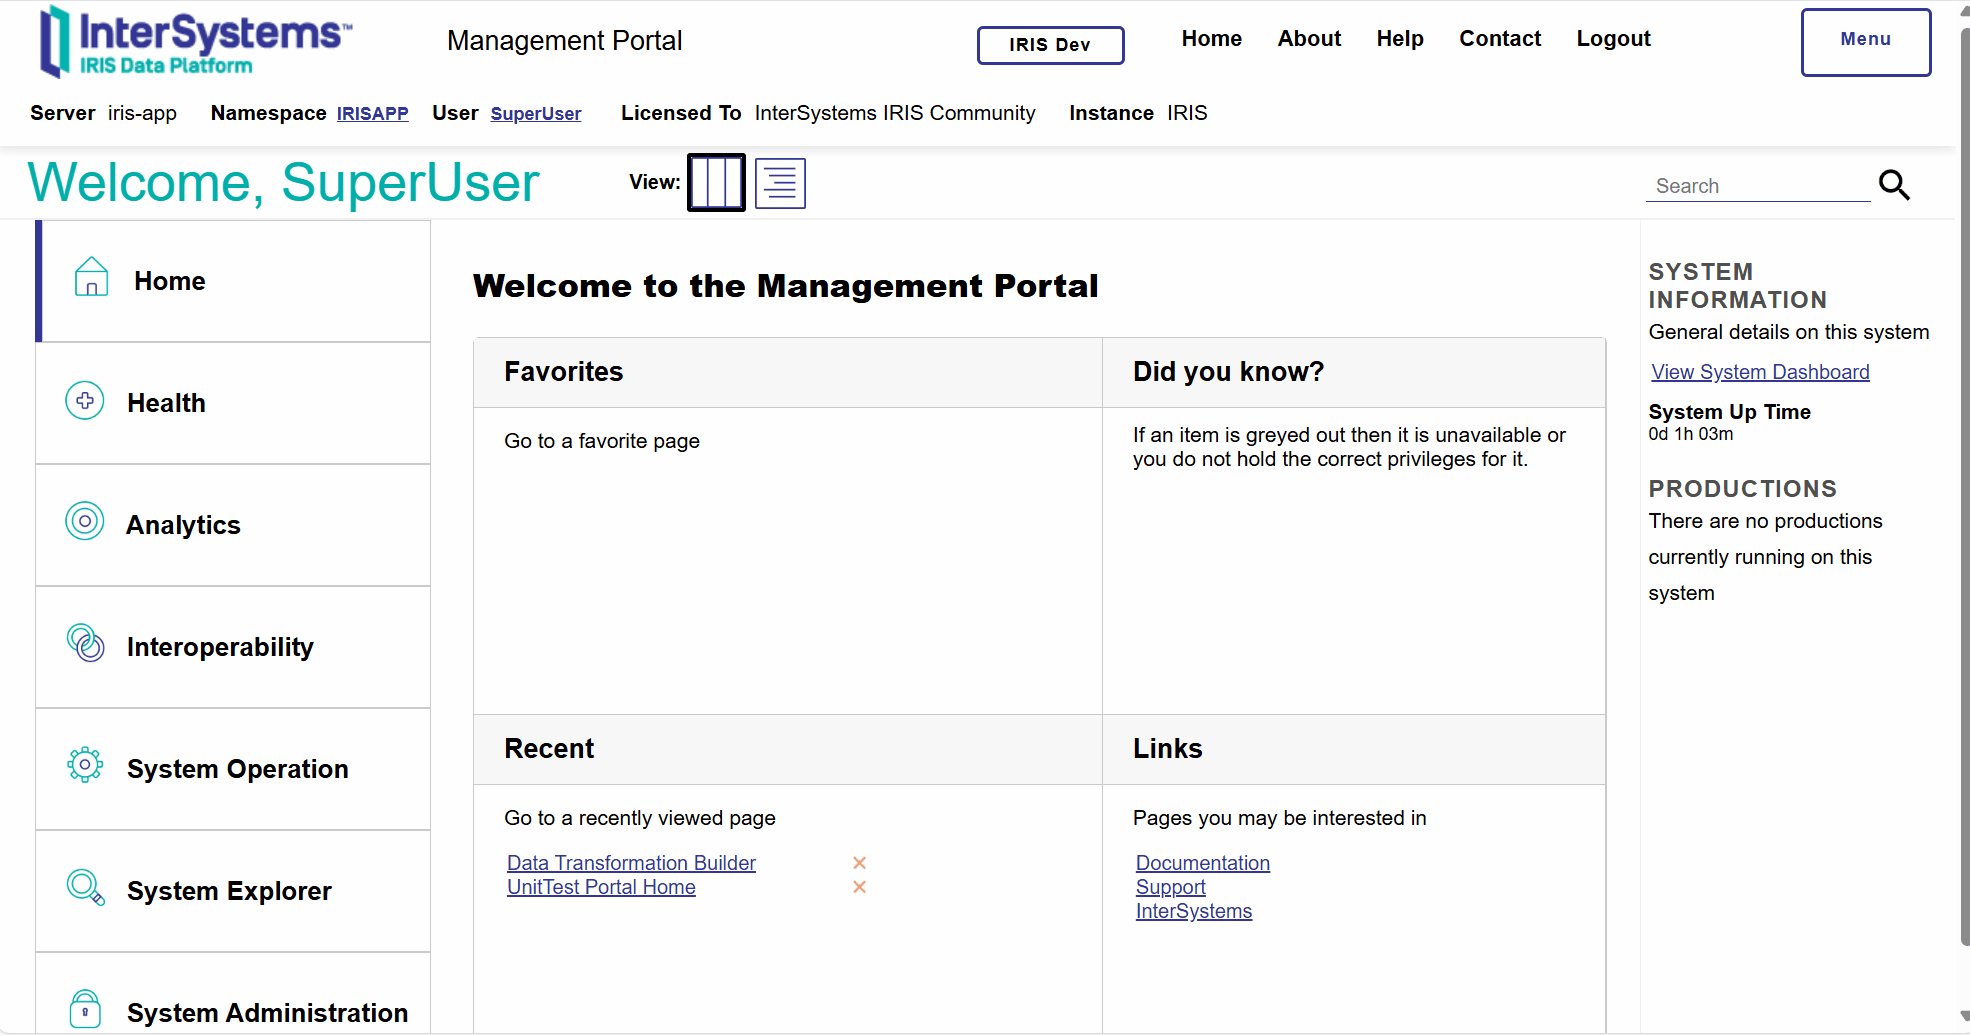Click the System Operation gear icon
This screenshot has width=1970, height=1035.
point(85,765)
